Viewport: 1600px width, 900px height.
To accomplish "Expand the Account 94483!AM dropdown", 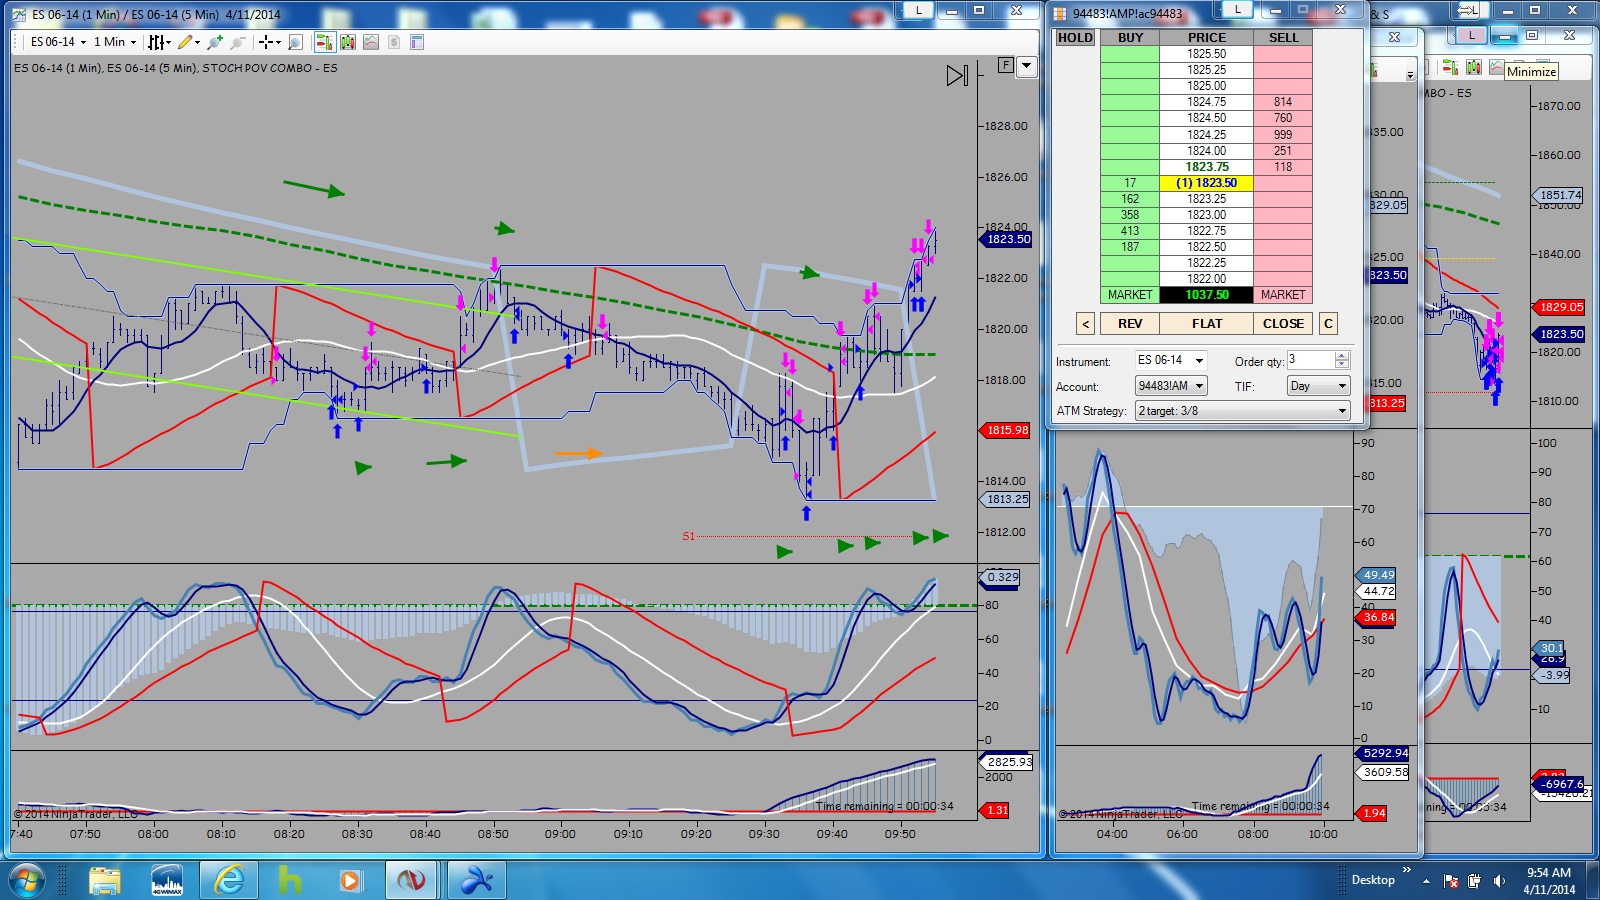I will coord(1171,386).
